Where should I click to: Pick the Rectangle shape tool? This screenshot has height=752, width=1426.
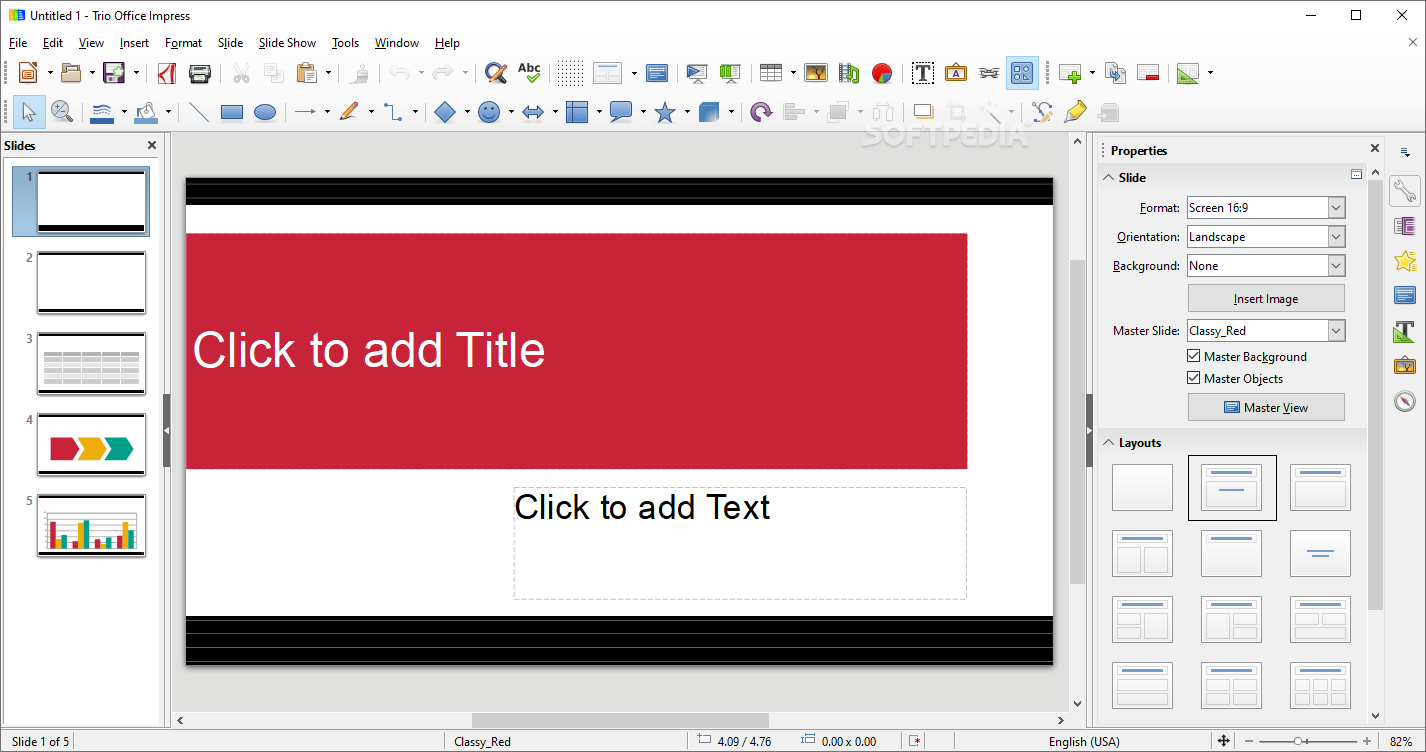[232, 112]
